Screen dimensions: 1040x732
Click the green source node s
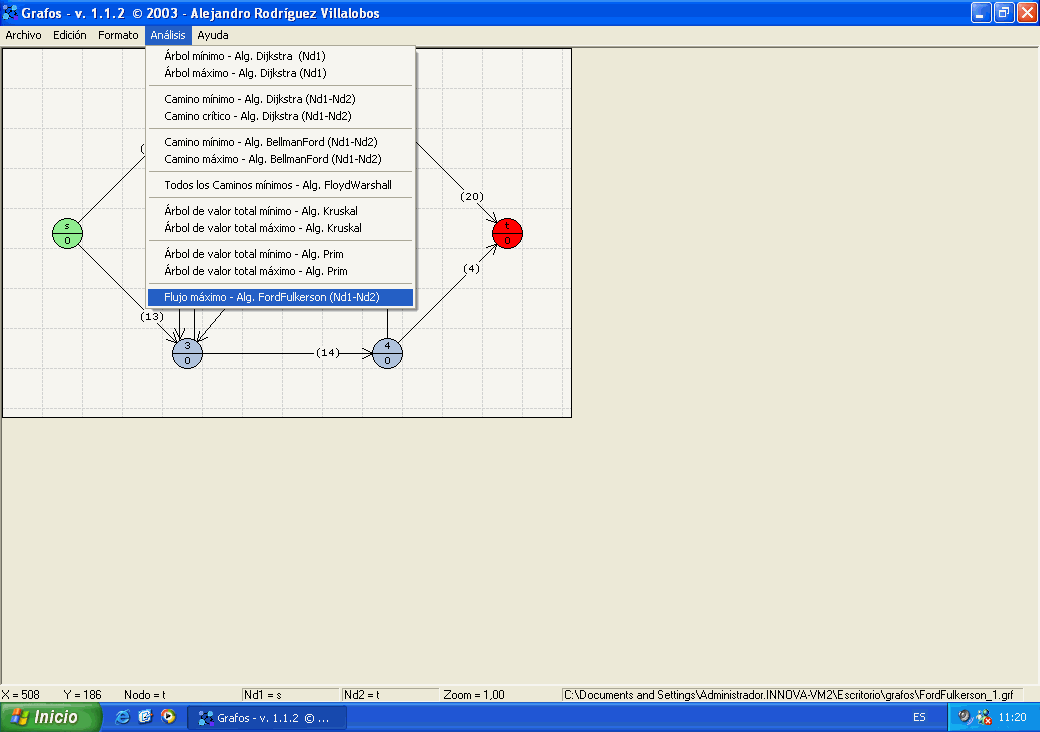(67, 233)
